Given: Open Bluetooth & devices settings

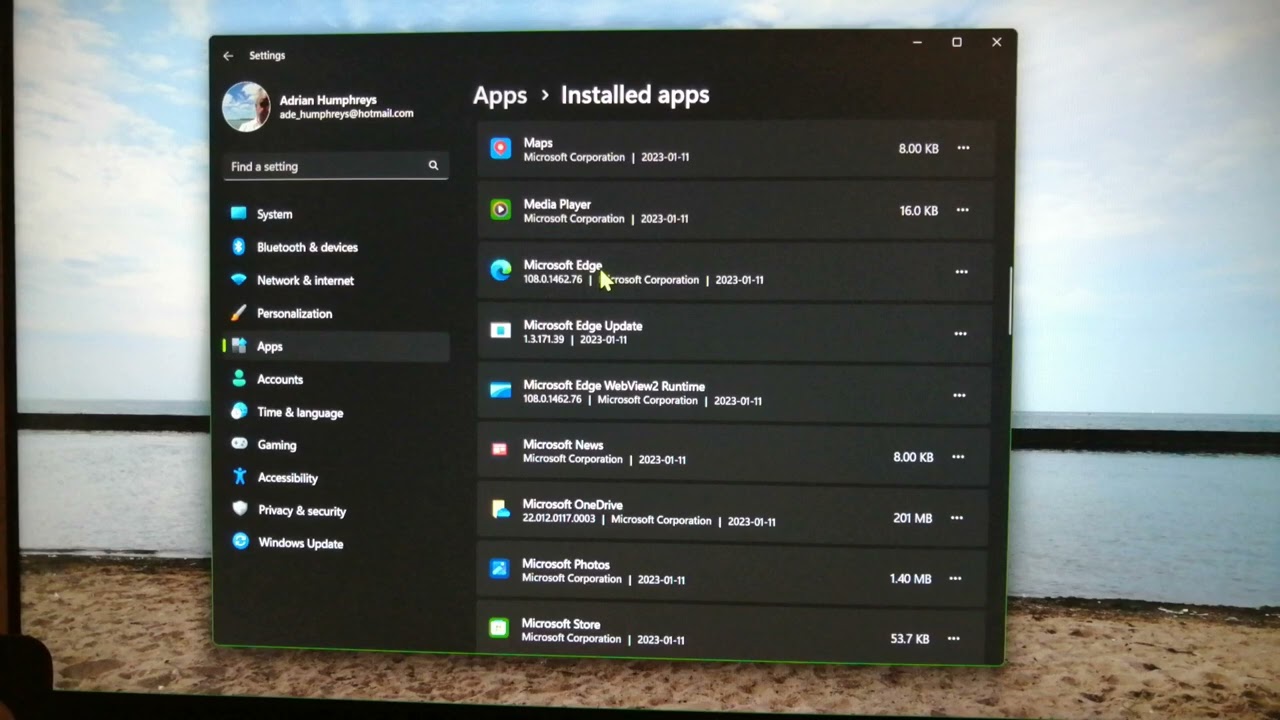Looking at the screenshot, I should coord(335,247).
